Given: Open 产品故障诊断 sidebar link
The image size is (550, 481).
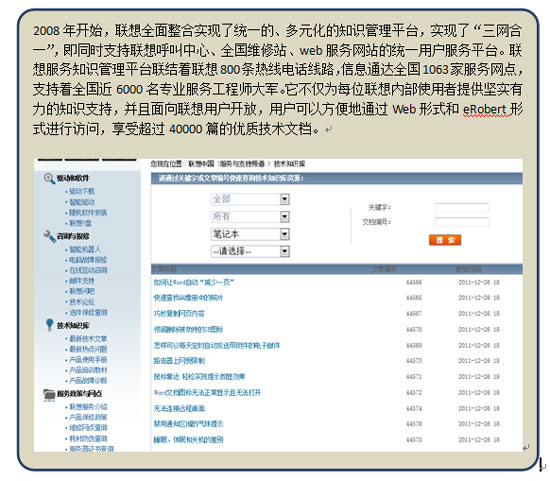Looking at the screenshot, I should coord(88,381).
